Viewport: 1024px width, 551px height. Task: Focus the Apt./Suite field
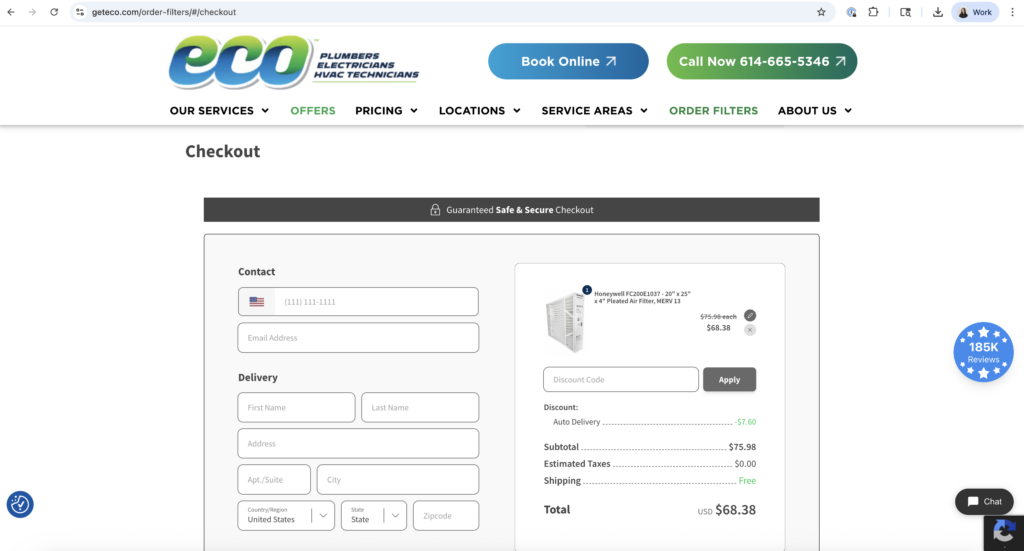coord(274,479)
